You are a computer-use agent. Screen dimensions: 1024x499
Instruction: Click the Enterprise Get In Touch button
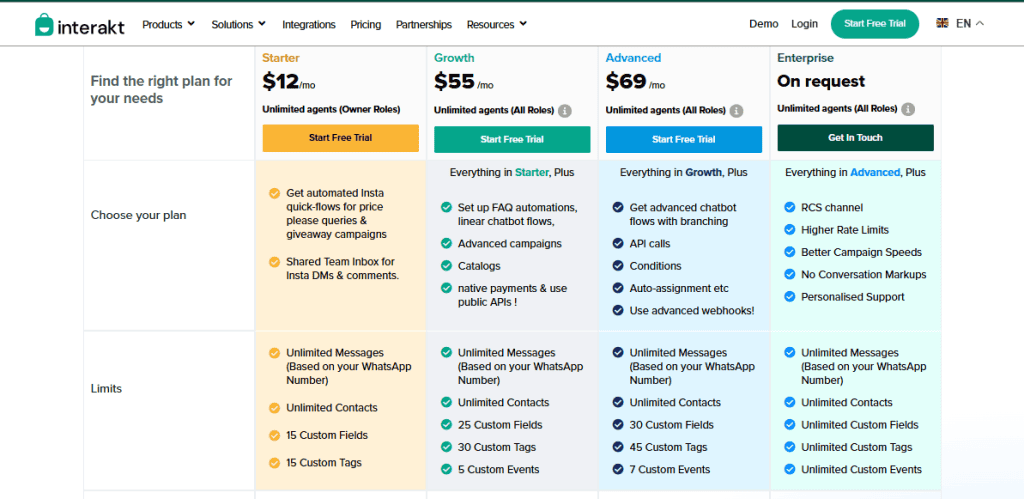(x=855, y=138)
